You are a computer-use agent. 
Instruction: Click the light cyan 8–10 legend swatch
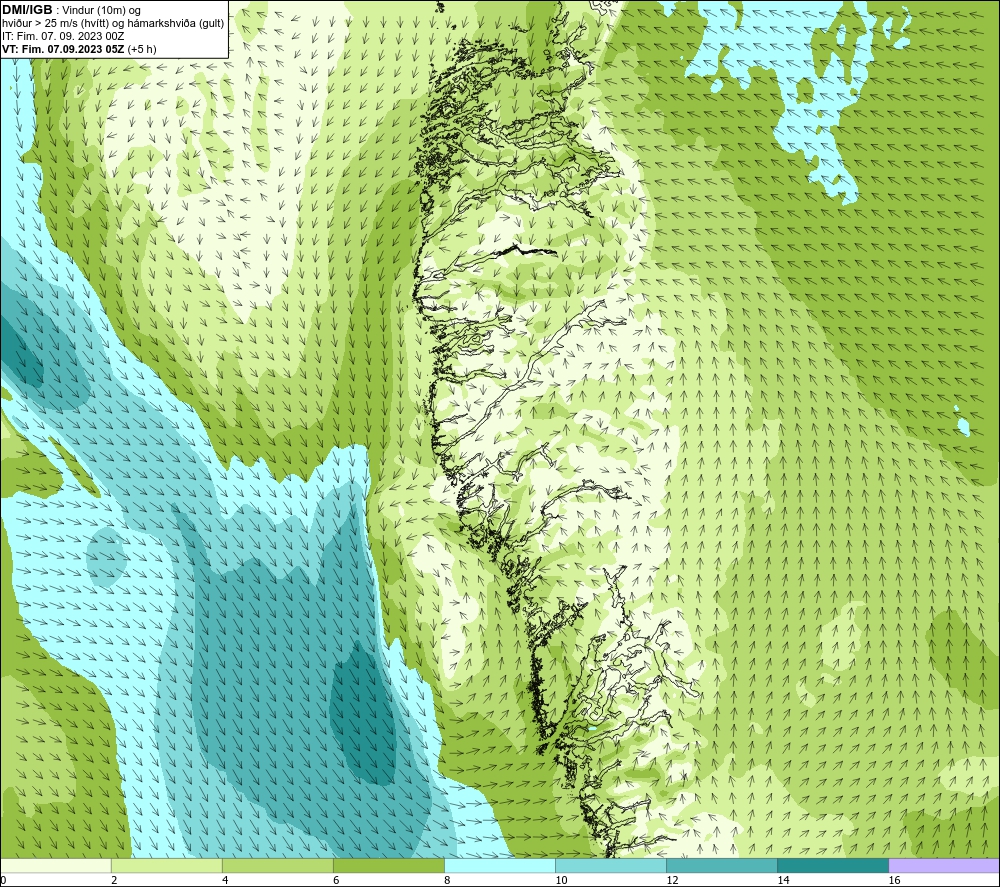pyautogui.click(x=500, y=866)
